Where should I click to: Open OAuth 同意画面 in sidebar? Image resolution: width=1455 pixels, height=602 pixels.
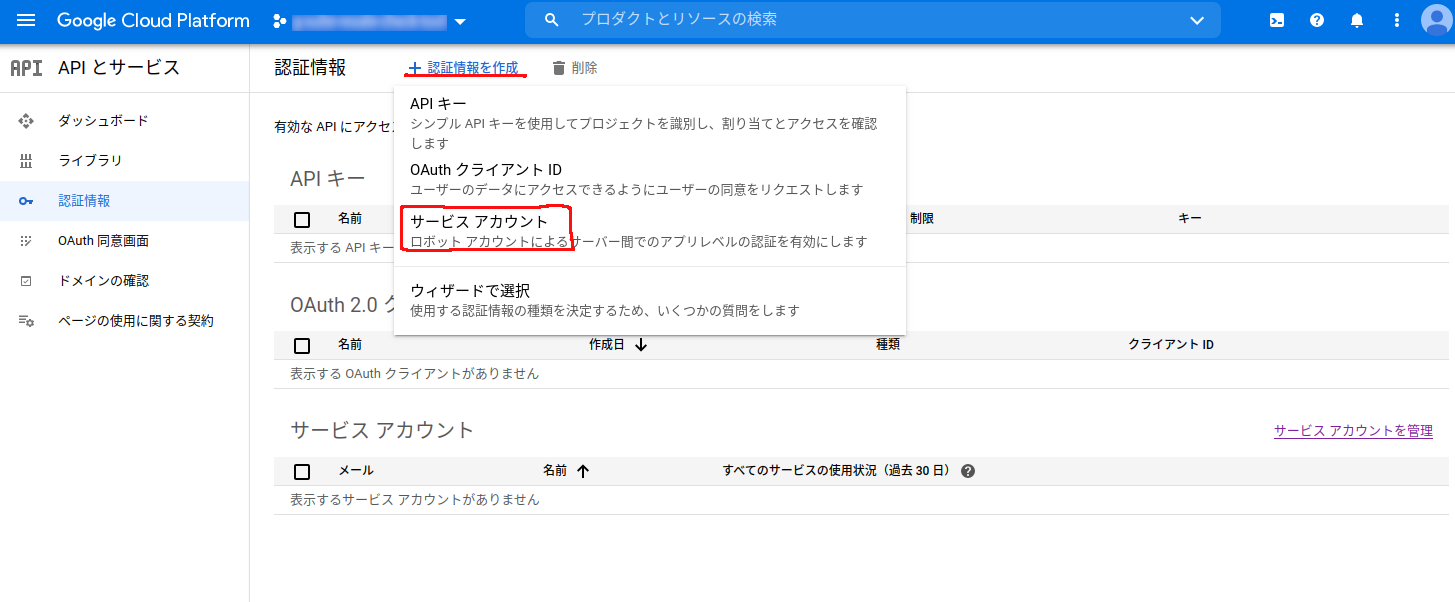point(124,241)
